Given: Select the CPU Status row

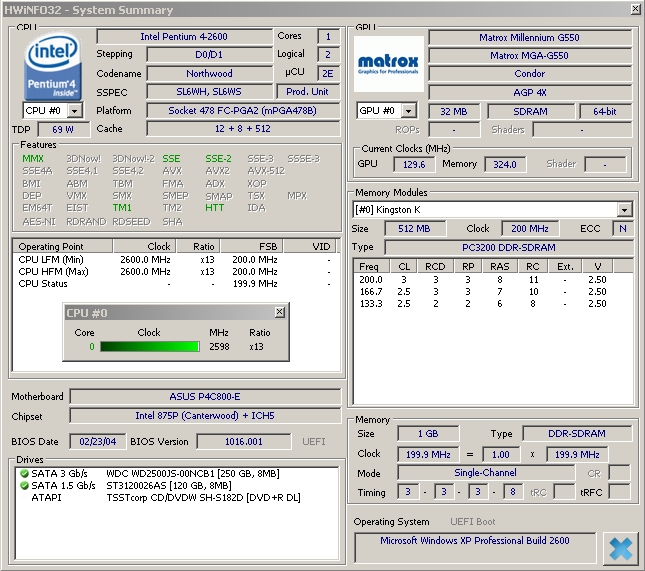Looking at the screenshot, I should point(175,283).
